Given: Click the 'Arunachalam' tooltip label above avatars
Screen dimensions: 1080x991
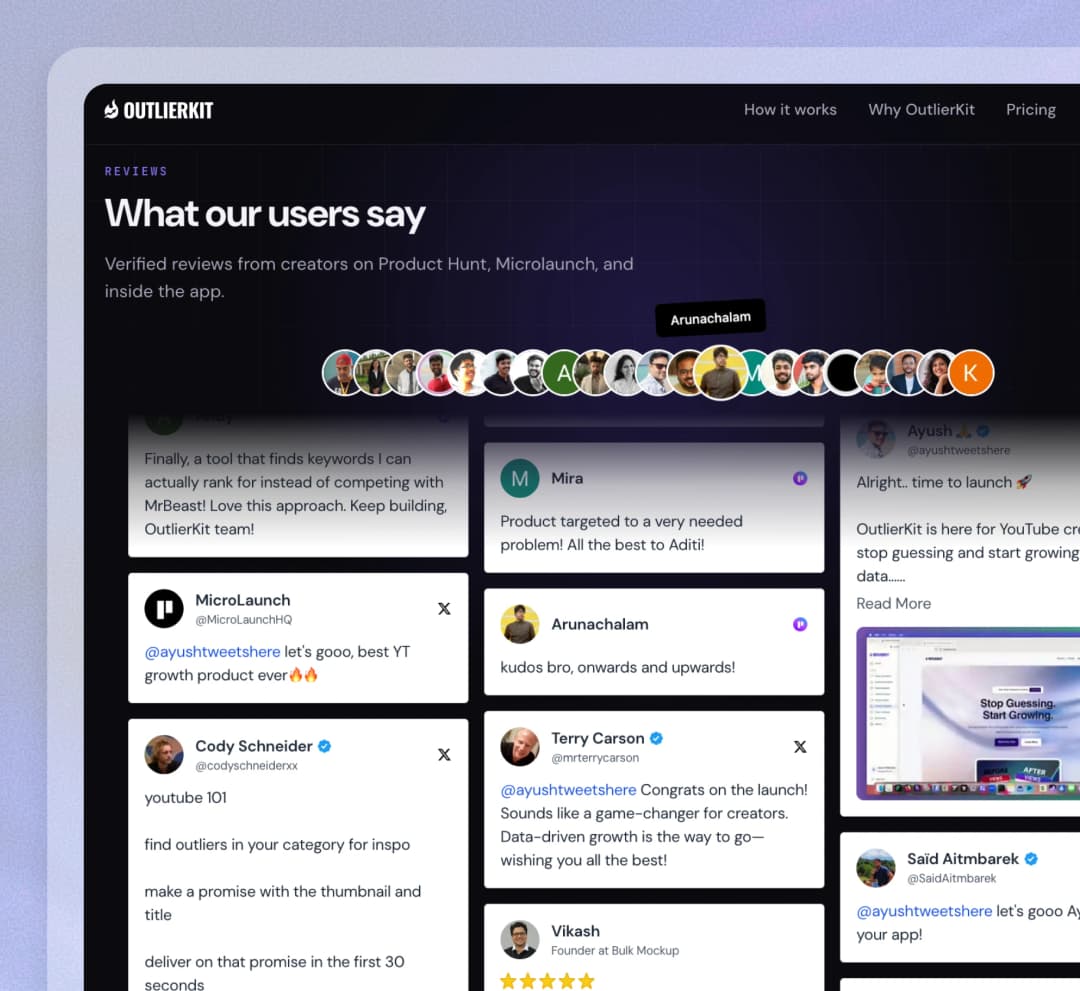Looking at the screenshot, I should pos(710,318).
